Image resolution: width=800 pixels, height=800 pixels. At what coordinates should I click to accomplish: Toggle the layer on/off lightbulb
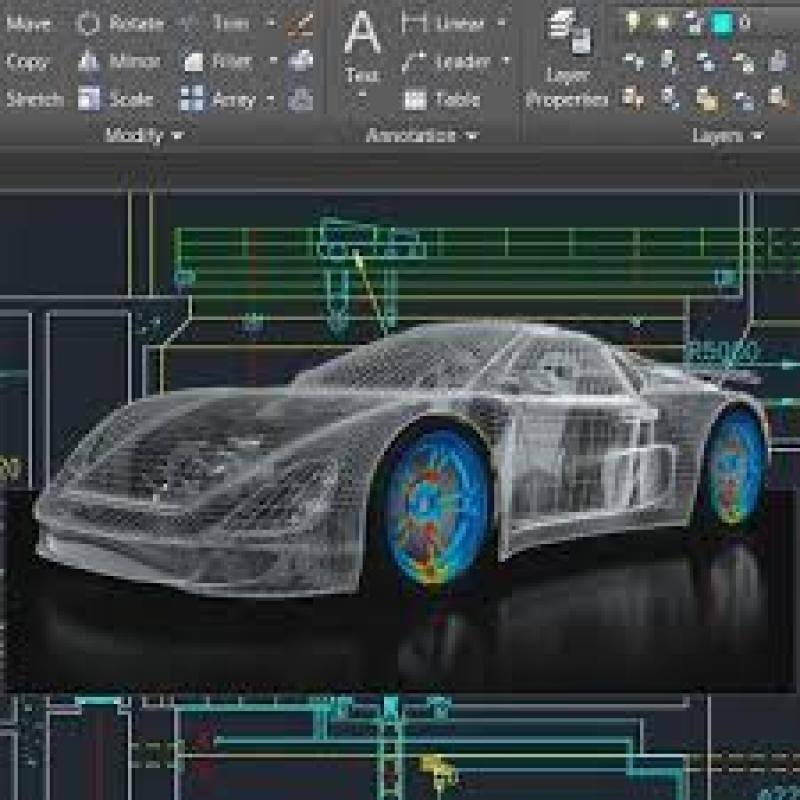632,22
